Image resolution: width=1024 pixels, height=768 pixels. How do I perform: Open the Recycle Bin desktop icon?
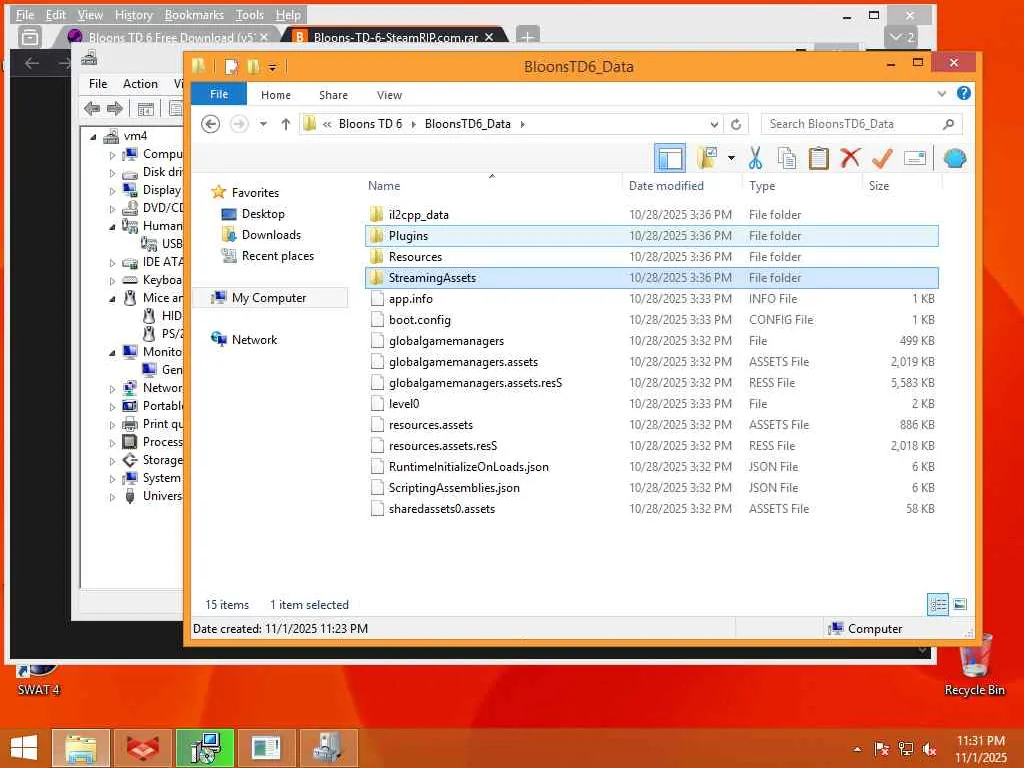[974, 665]
